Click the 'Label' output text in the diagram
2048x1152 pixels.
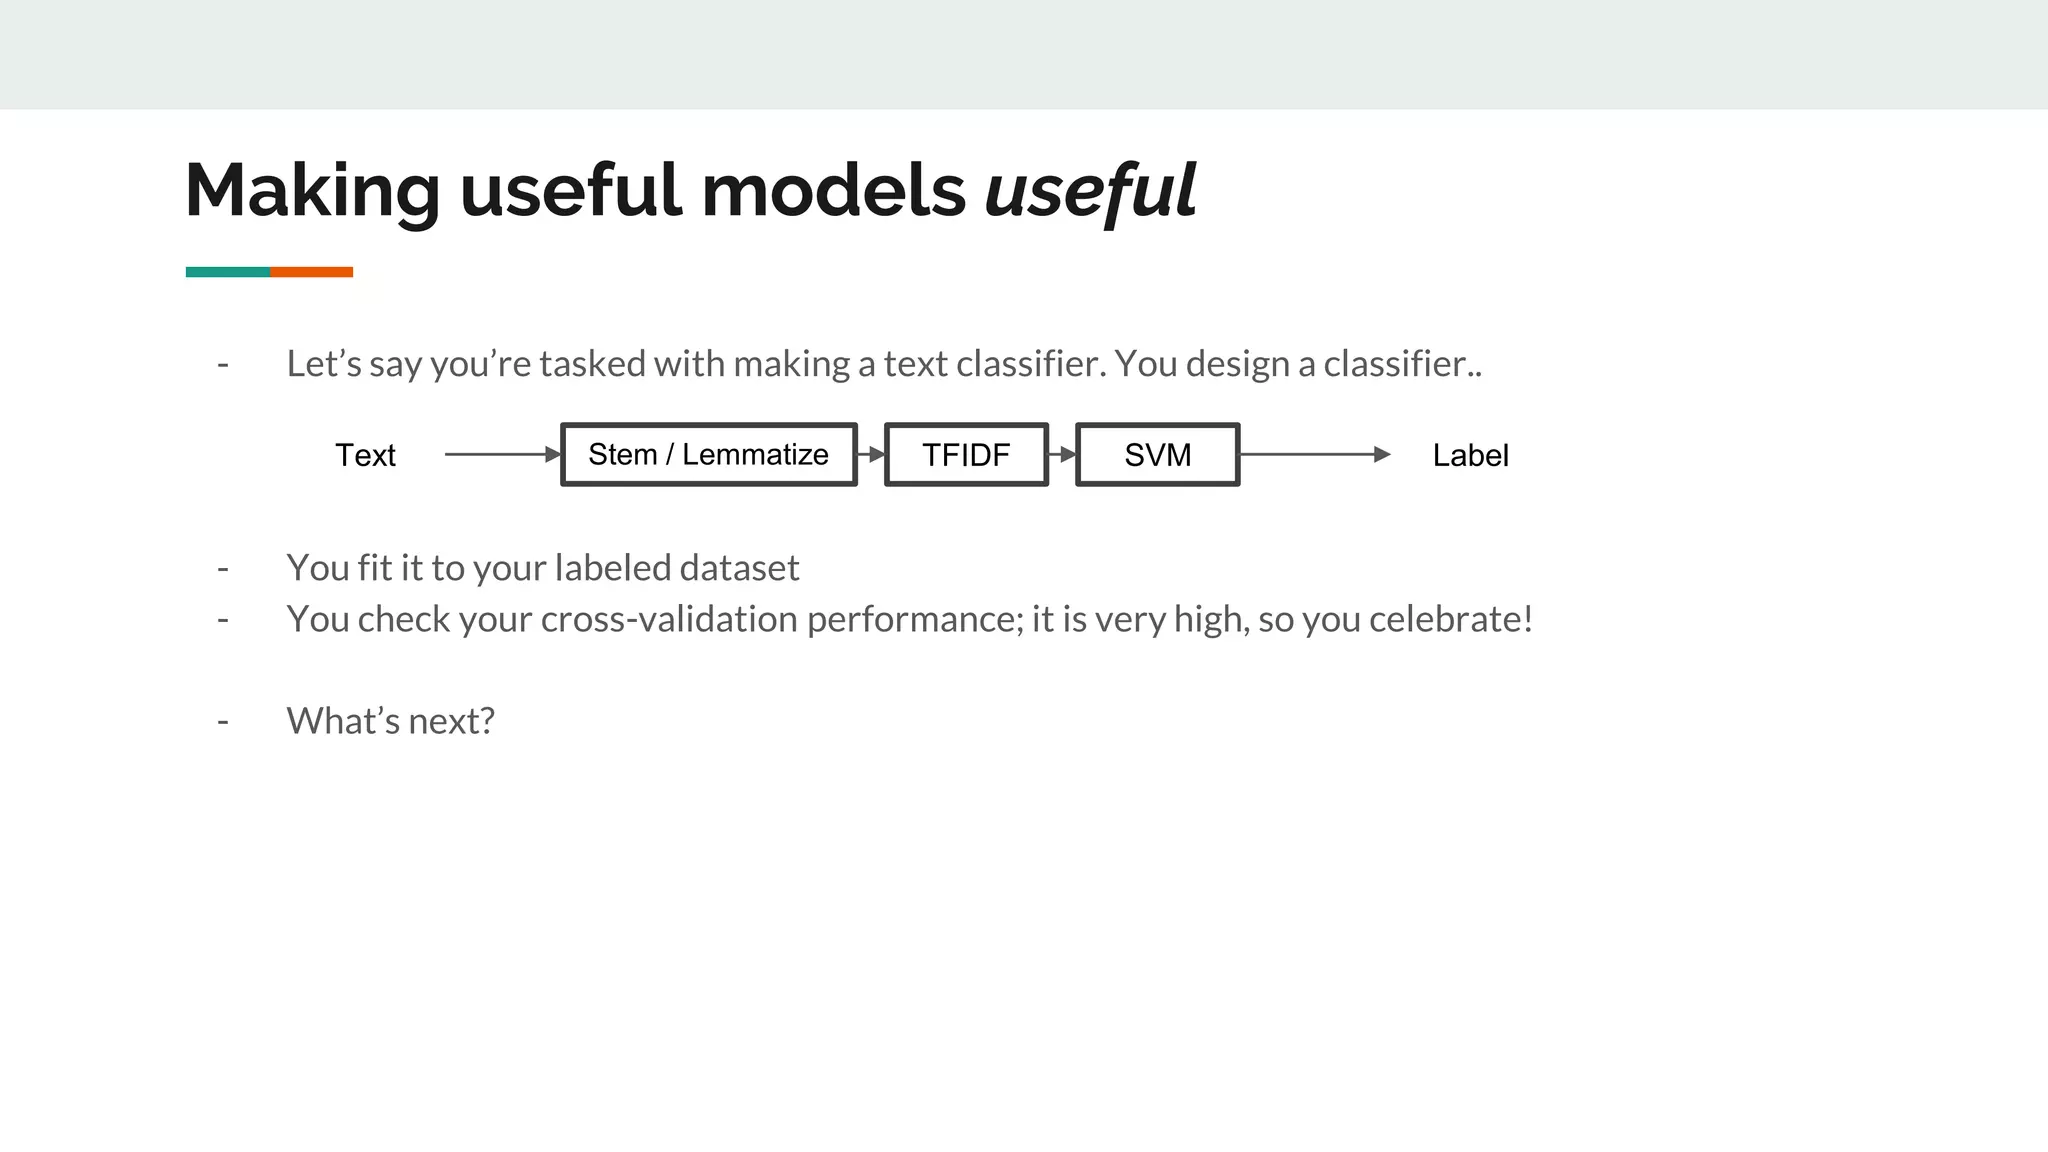pos(1469,455)
